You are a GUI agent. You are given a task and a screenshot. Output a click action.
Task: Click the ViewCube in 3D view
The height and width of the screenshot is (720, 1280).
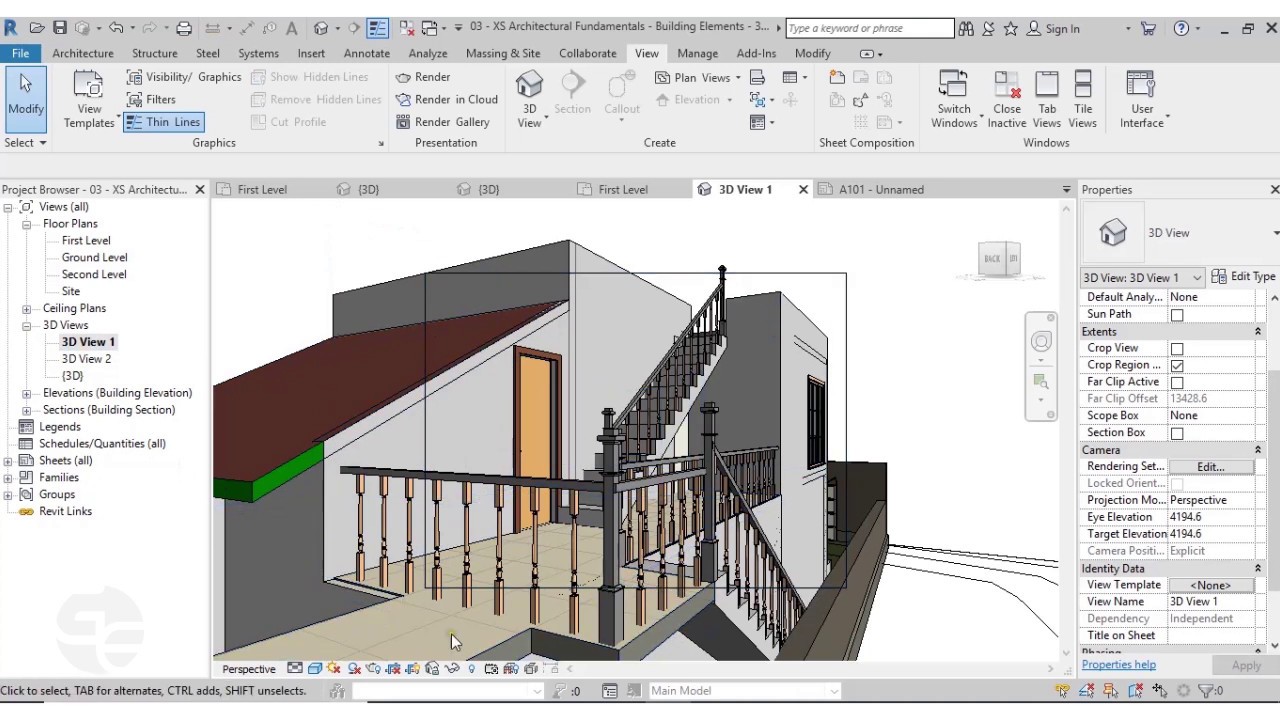pyautogui.click(x=1000, y=259)
